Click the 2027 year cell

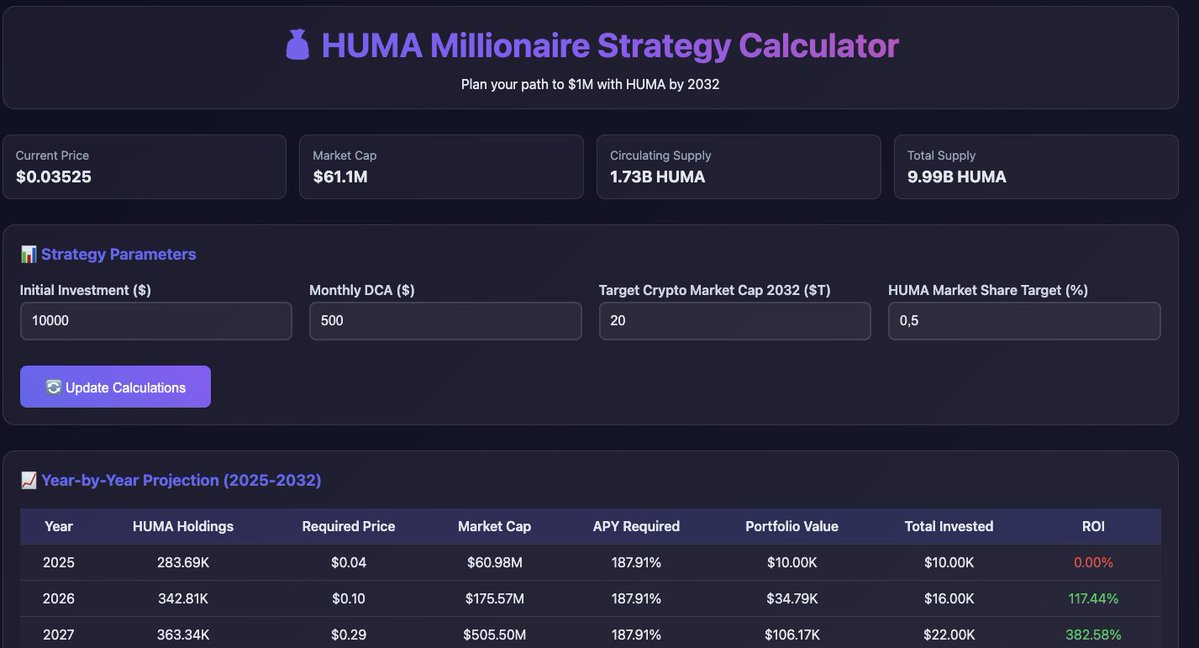(x=59, y=634)
